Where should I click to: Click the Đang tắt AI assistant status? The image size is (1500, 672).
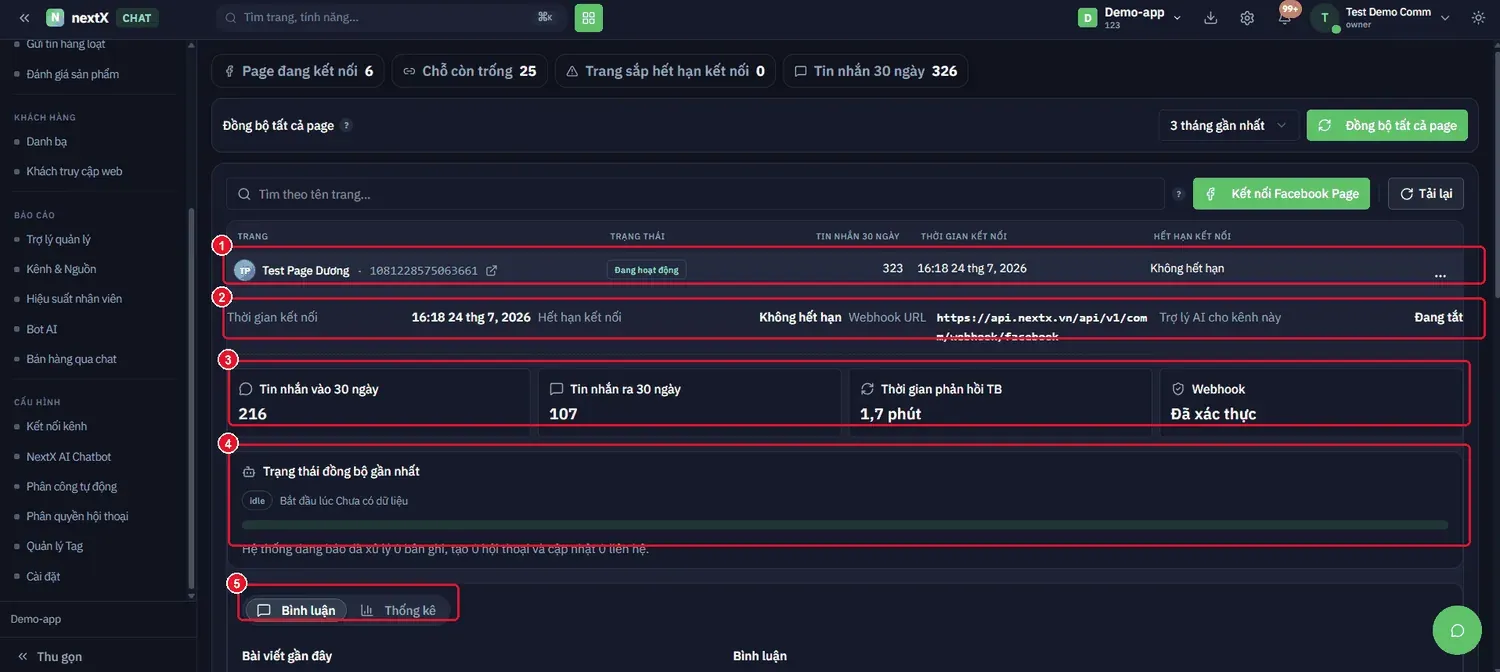1438,317
